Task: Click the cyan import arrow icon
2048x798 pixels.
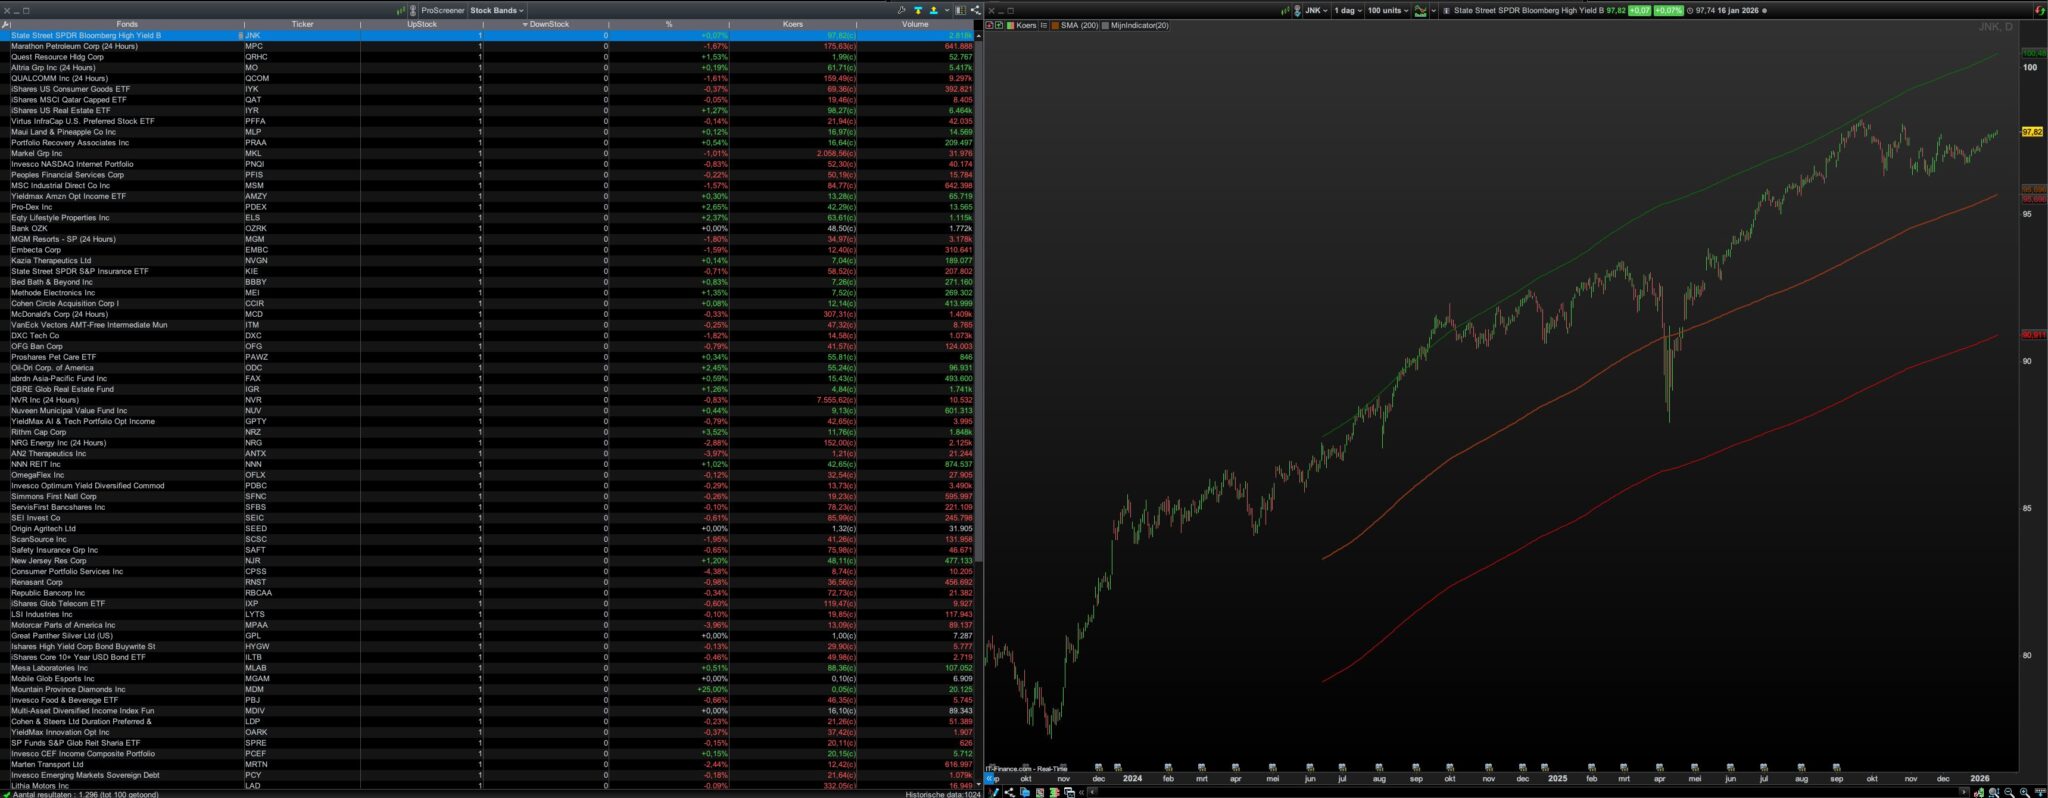Action: (918, 11)
